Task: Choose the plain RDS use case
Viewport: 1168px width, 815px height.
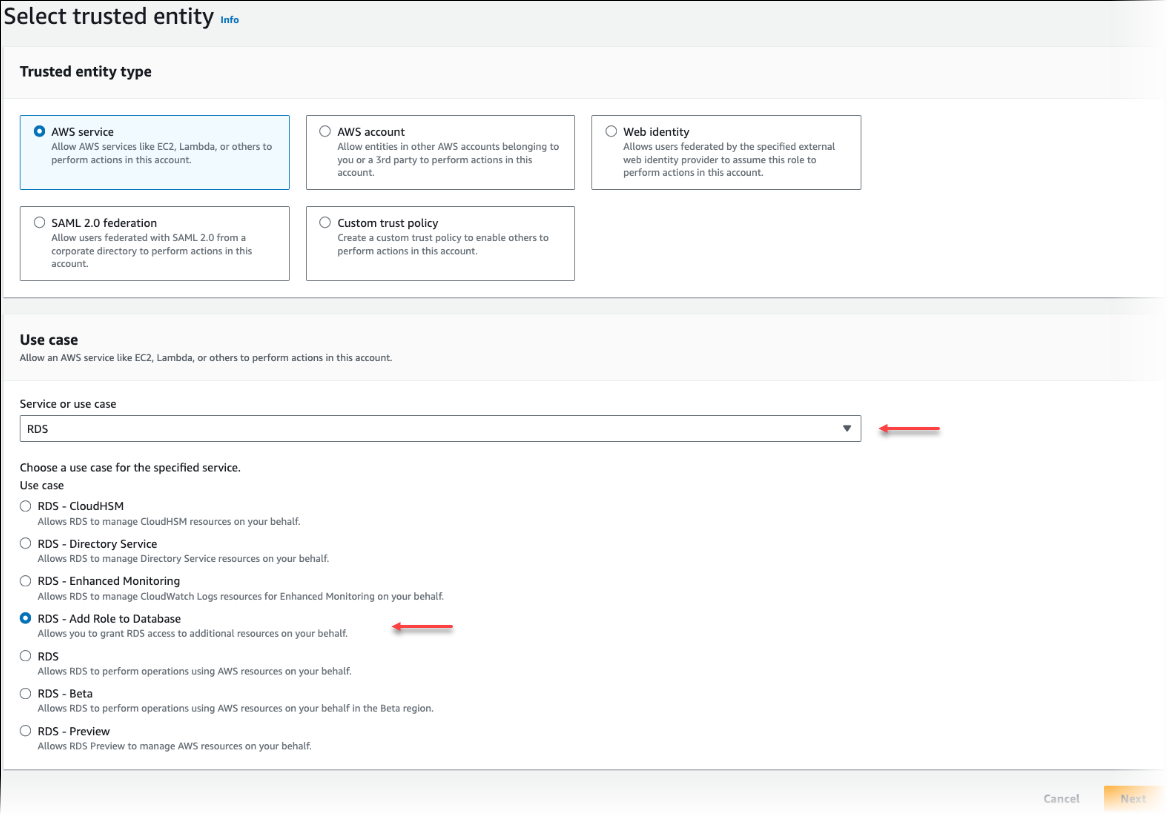Action: [x=25, y=656]
